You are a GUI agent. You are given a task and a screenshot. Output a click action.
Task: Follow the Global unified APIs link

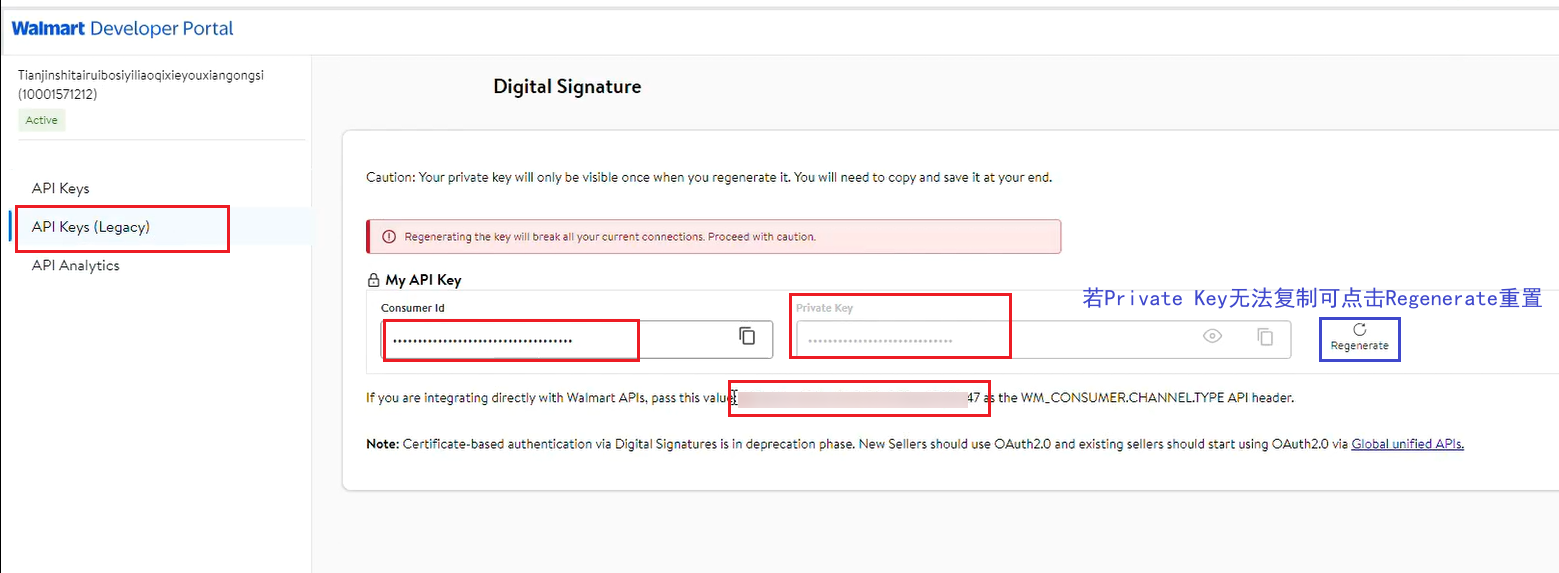(x=1407, y=444)
